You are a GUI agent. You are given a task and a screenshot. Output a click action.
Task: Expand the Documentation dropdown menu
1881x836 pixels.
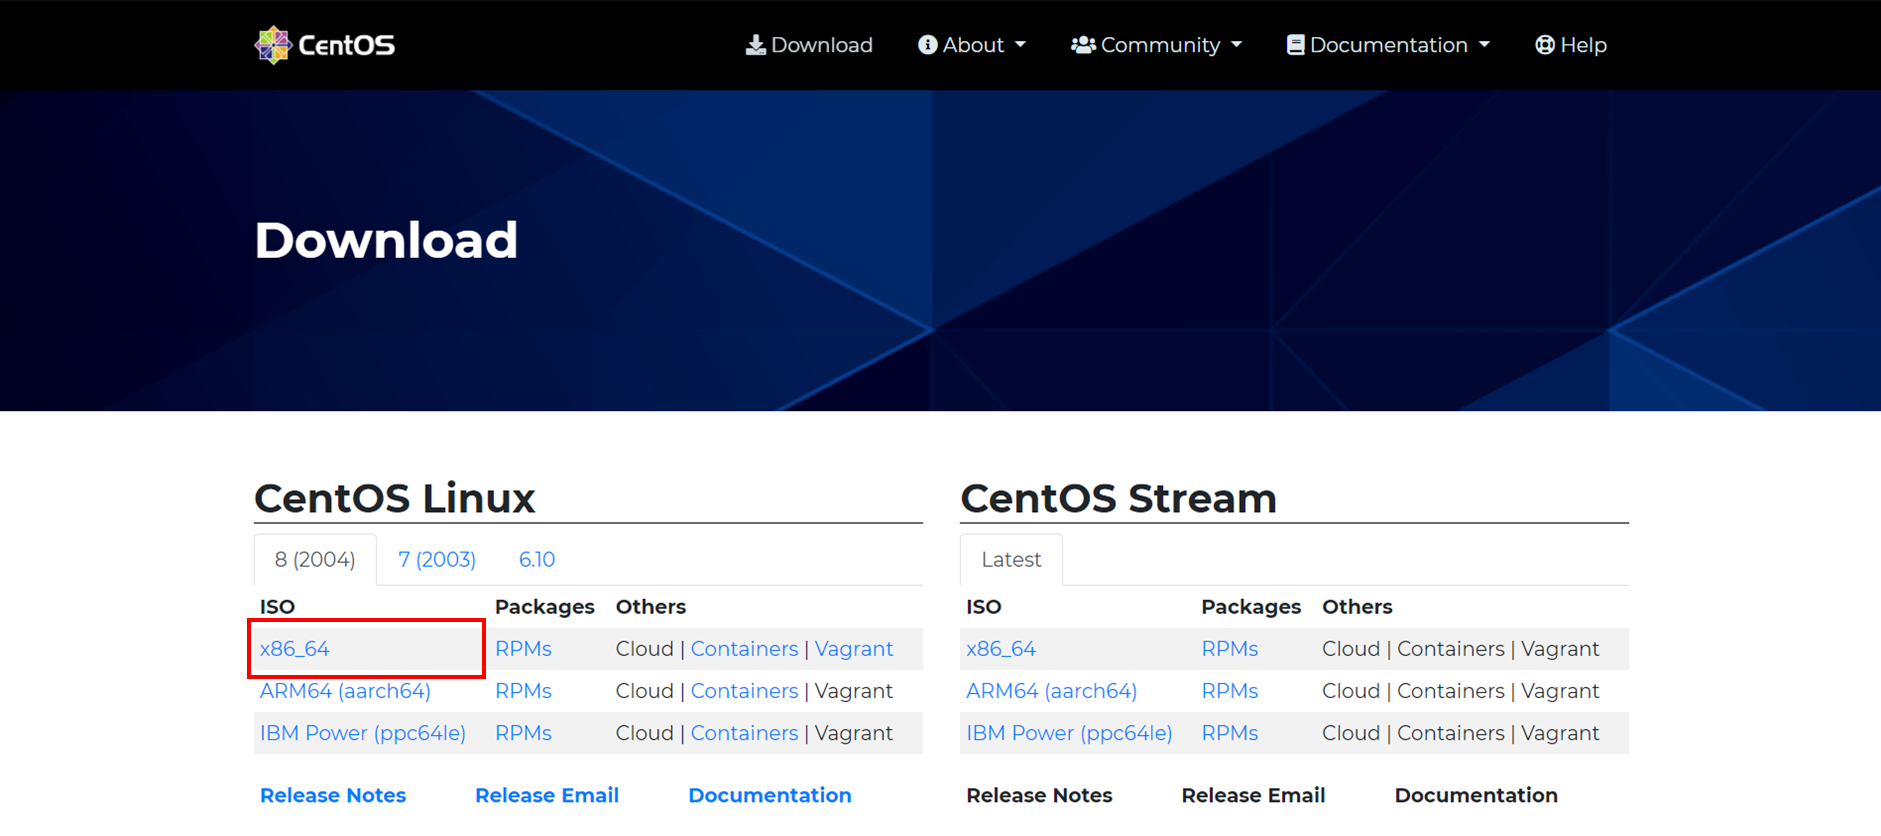(1388, 45)
